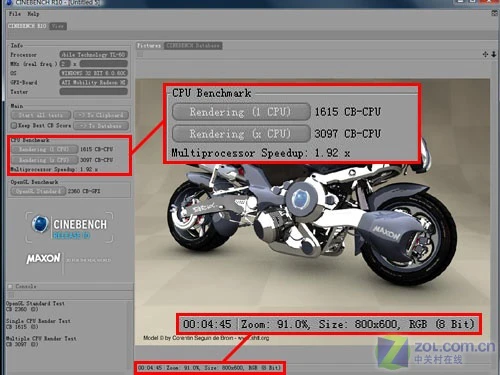Click the model credit text under the picture
The height and width of the screenshot is (375, 500).
206,338
